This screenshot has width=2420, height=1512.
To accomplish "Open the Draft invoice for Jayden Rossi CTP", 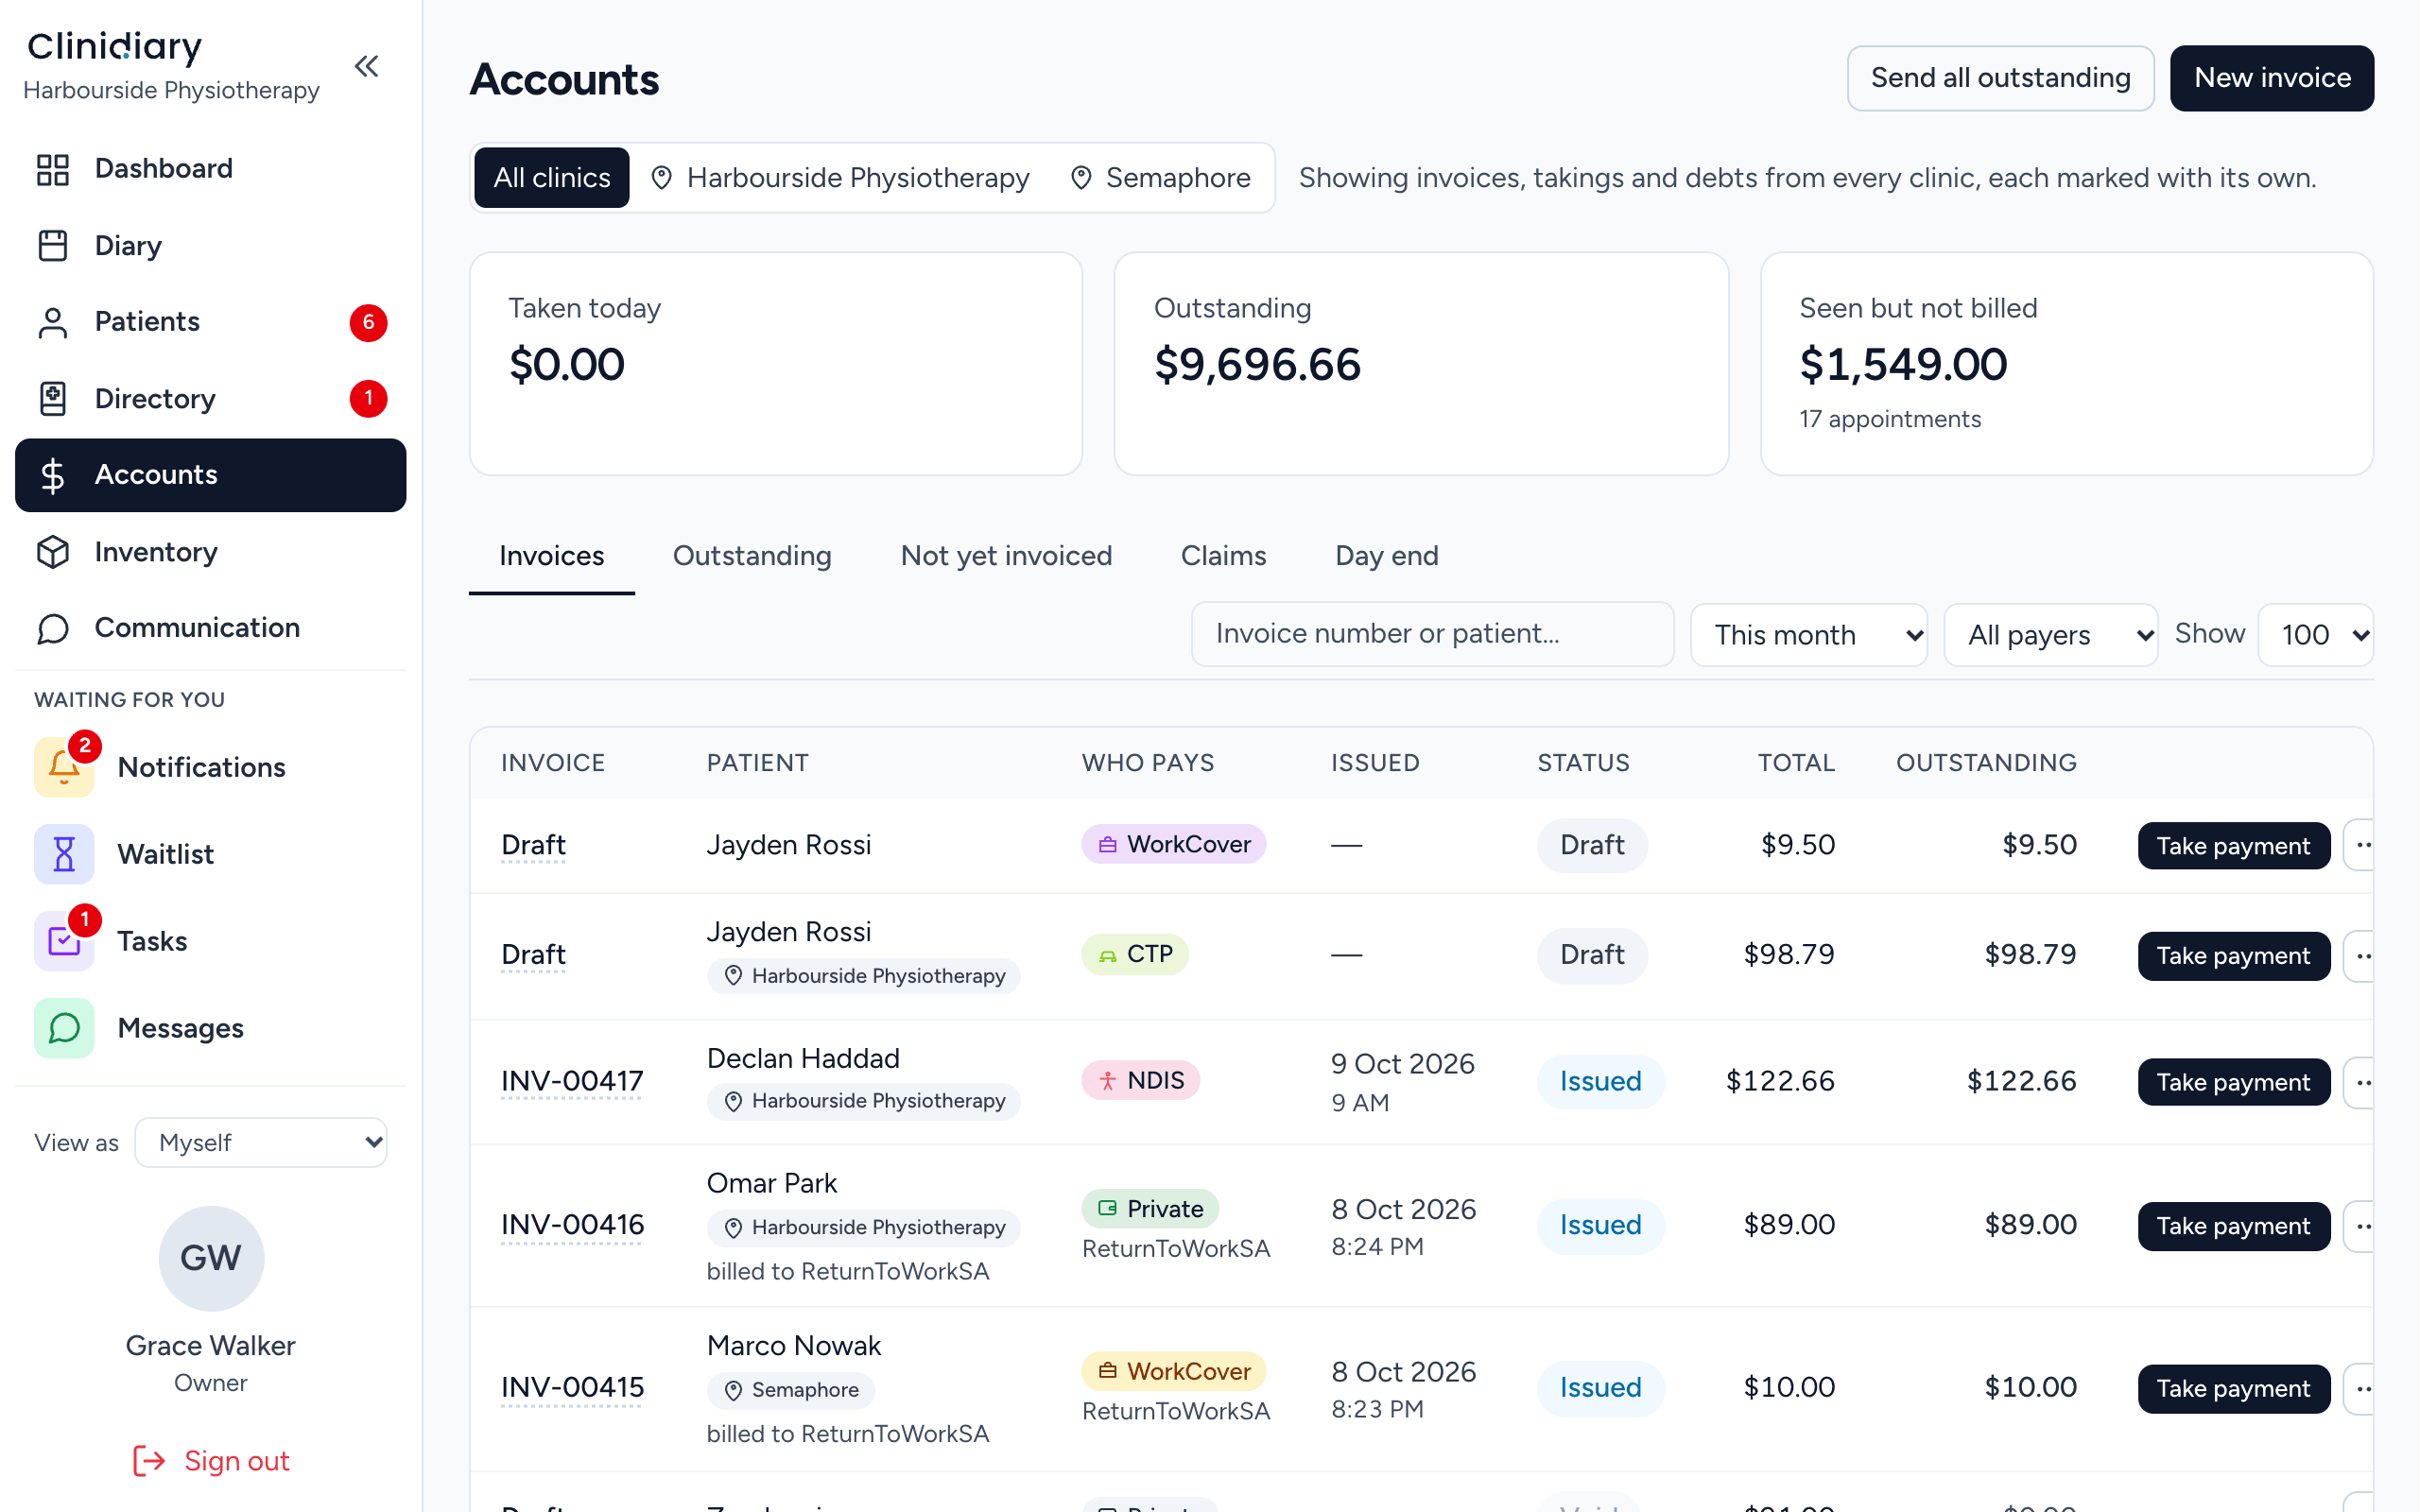I will [533, 955].
